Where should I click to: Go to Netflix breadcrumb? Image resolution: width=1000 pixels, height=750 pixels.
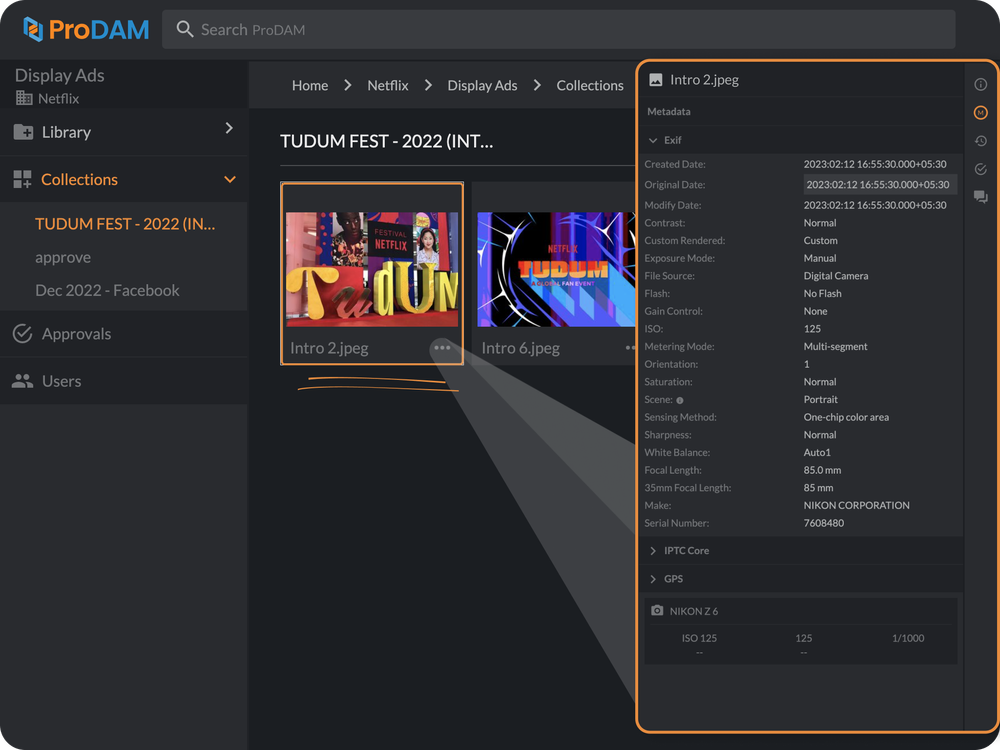[x=388, y=85]
